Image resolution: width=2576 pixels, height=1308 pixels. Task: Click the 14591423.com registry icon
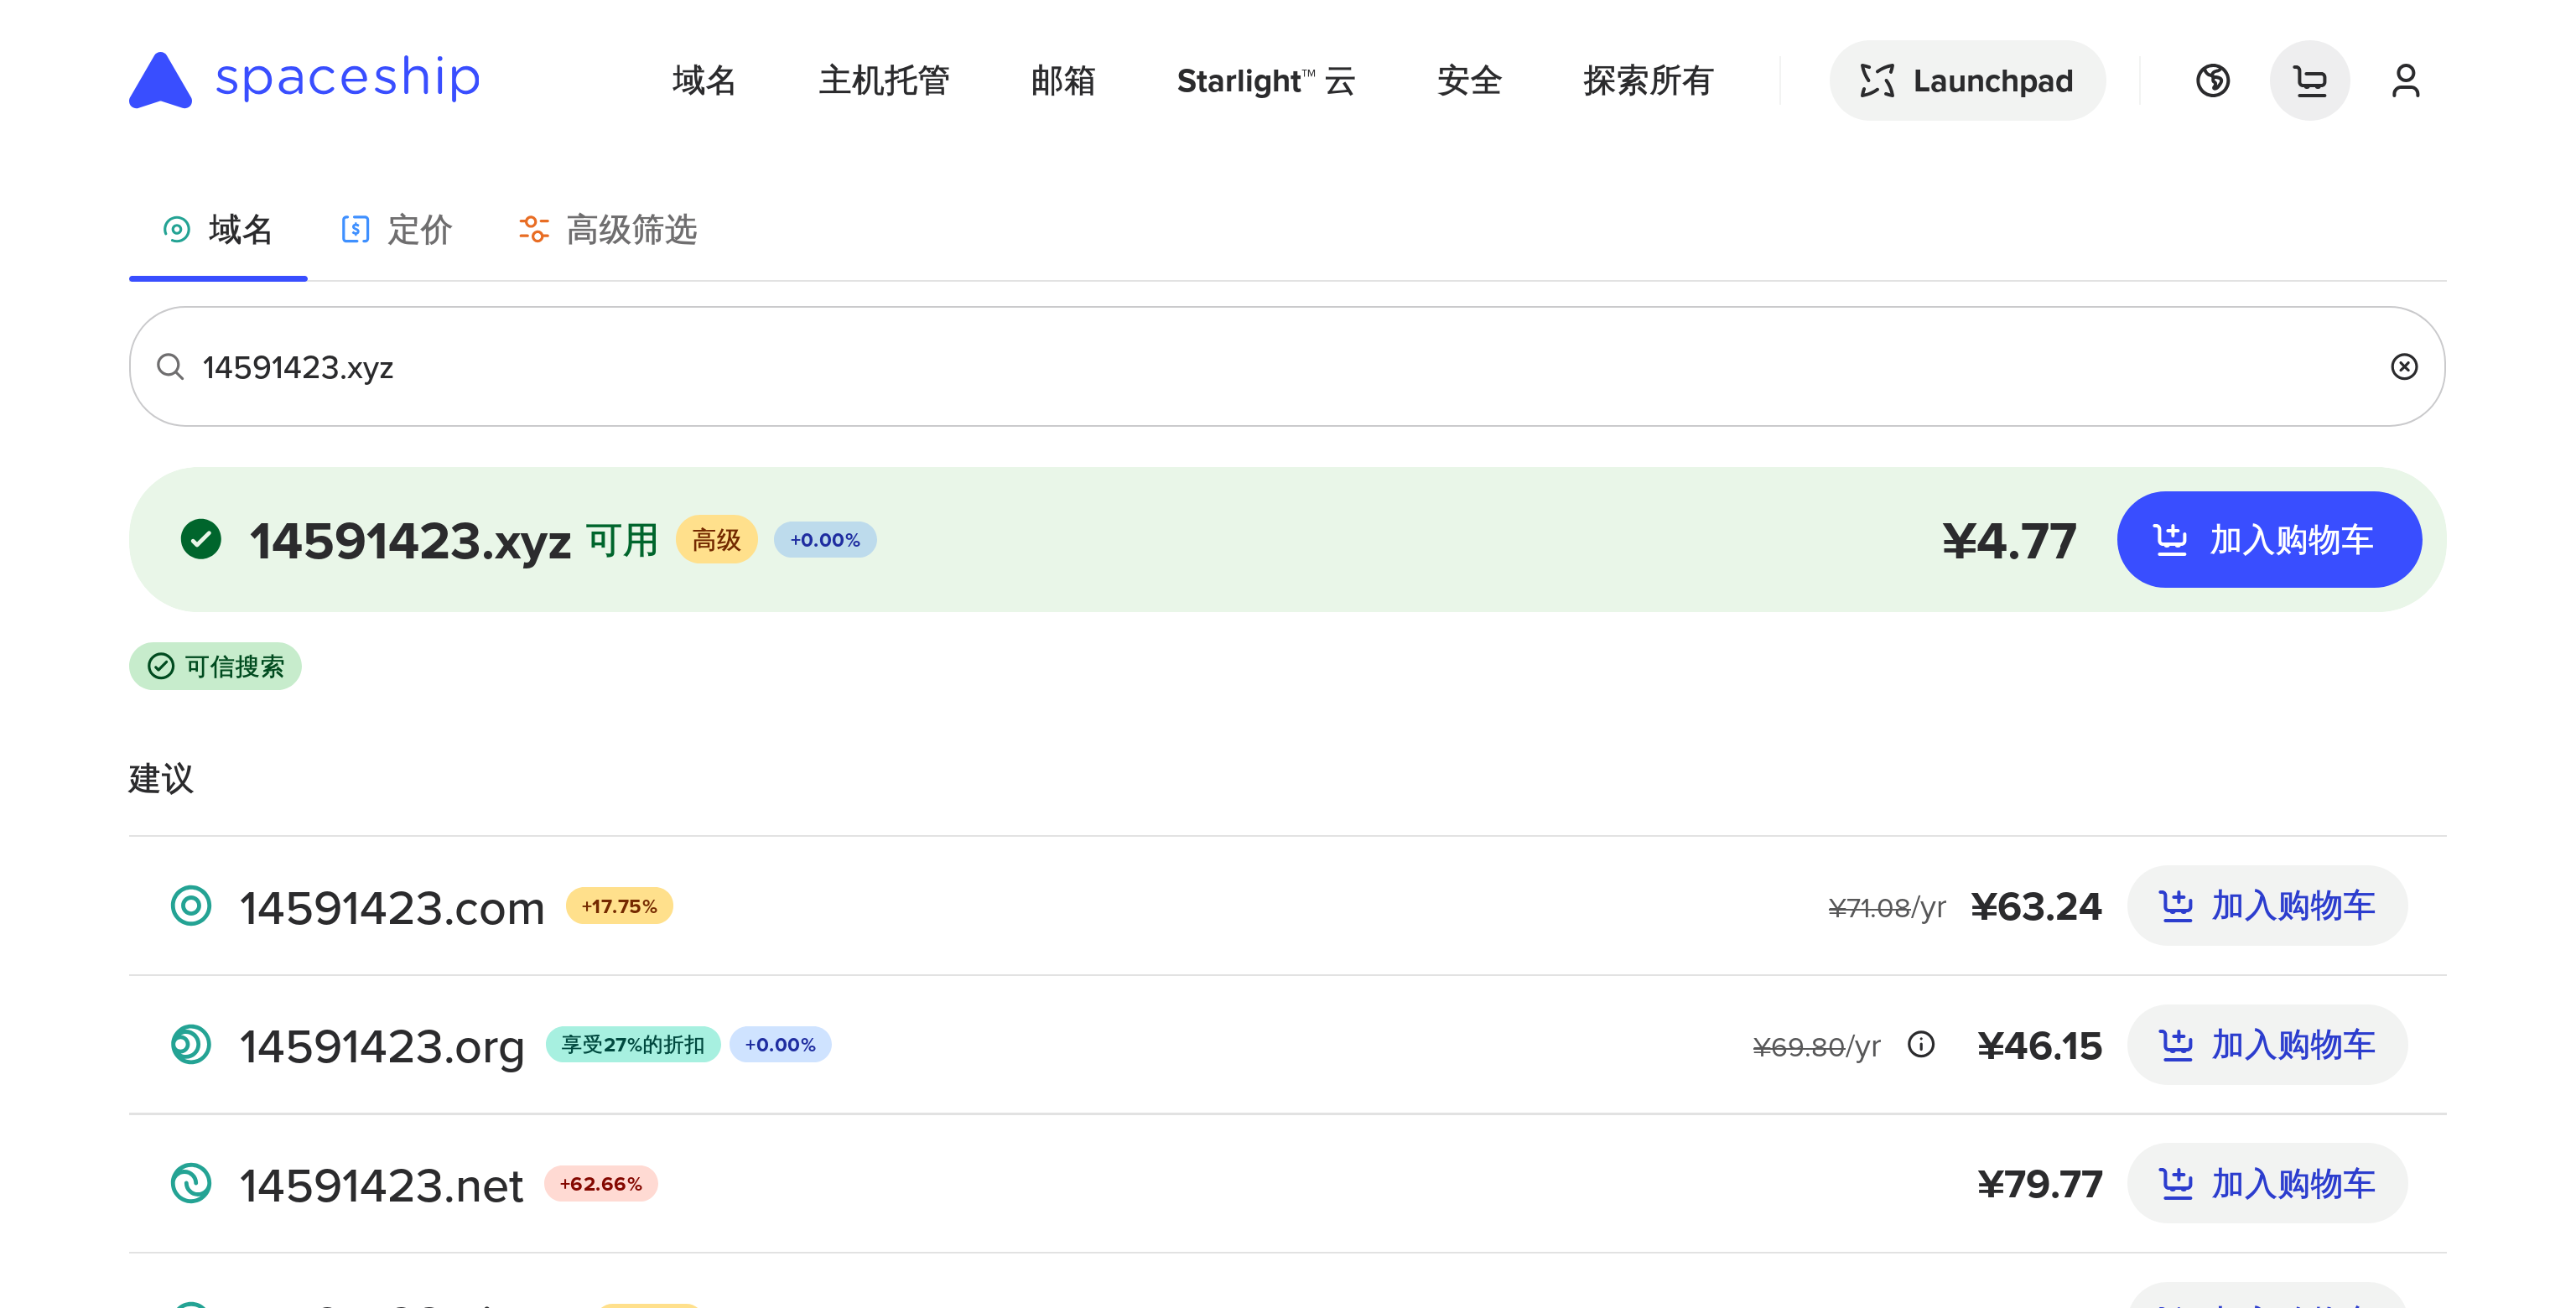point(191,906)
